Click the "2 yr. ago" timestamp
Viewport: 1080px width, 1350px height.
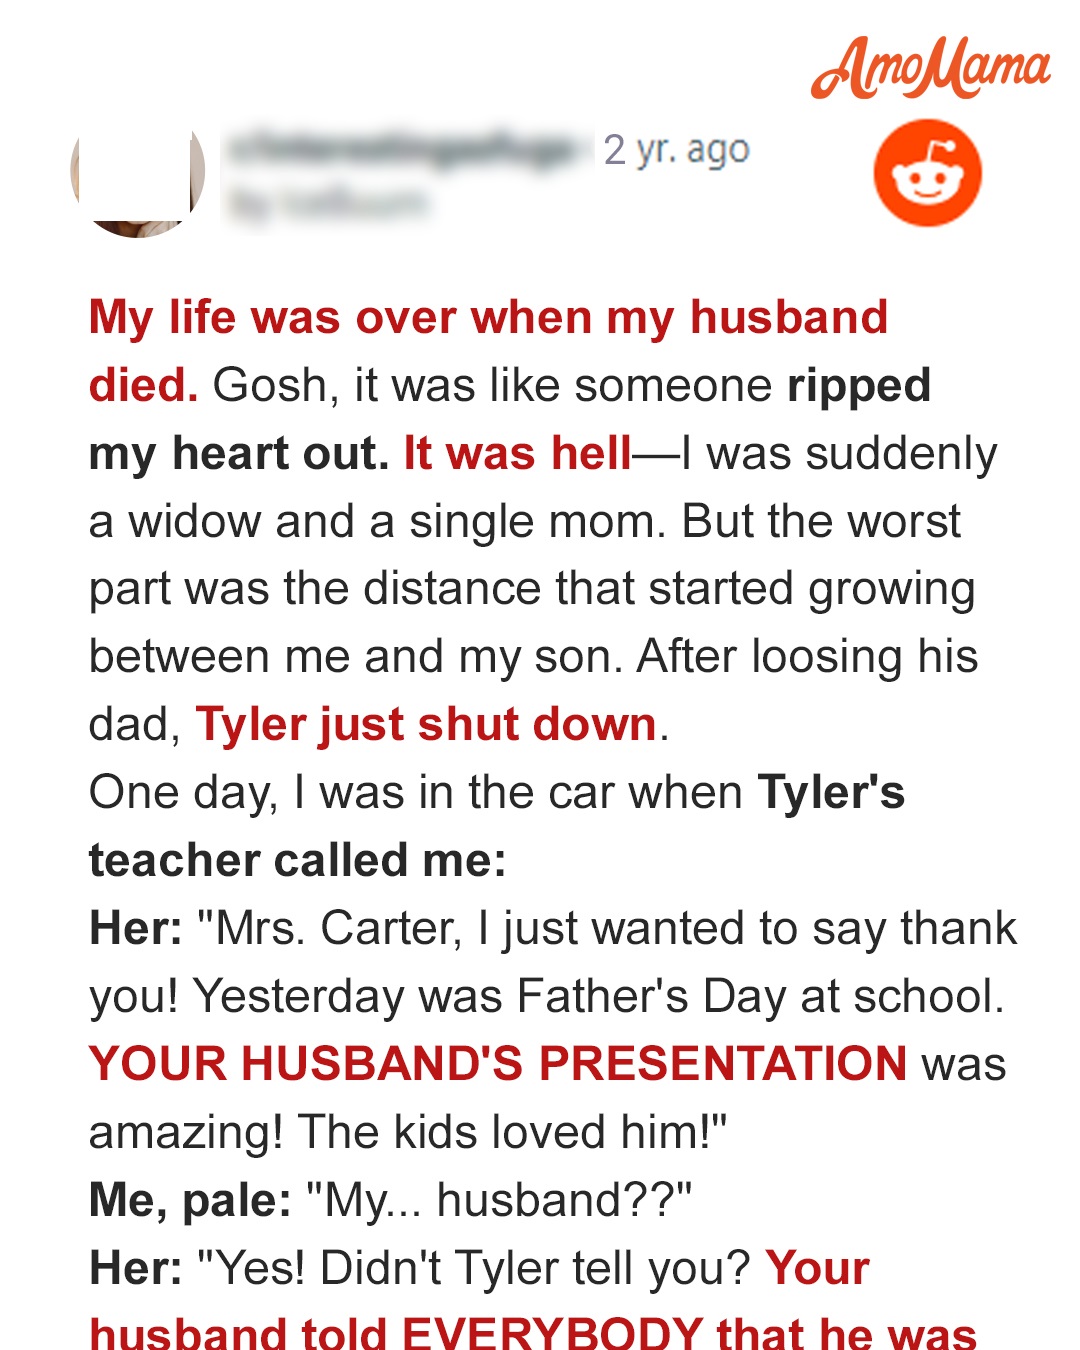point(676,150)
